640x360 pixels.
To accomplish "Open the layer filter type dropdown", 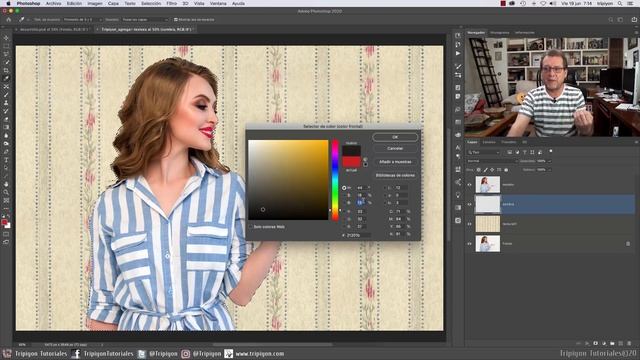I will (484, 152).
